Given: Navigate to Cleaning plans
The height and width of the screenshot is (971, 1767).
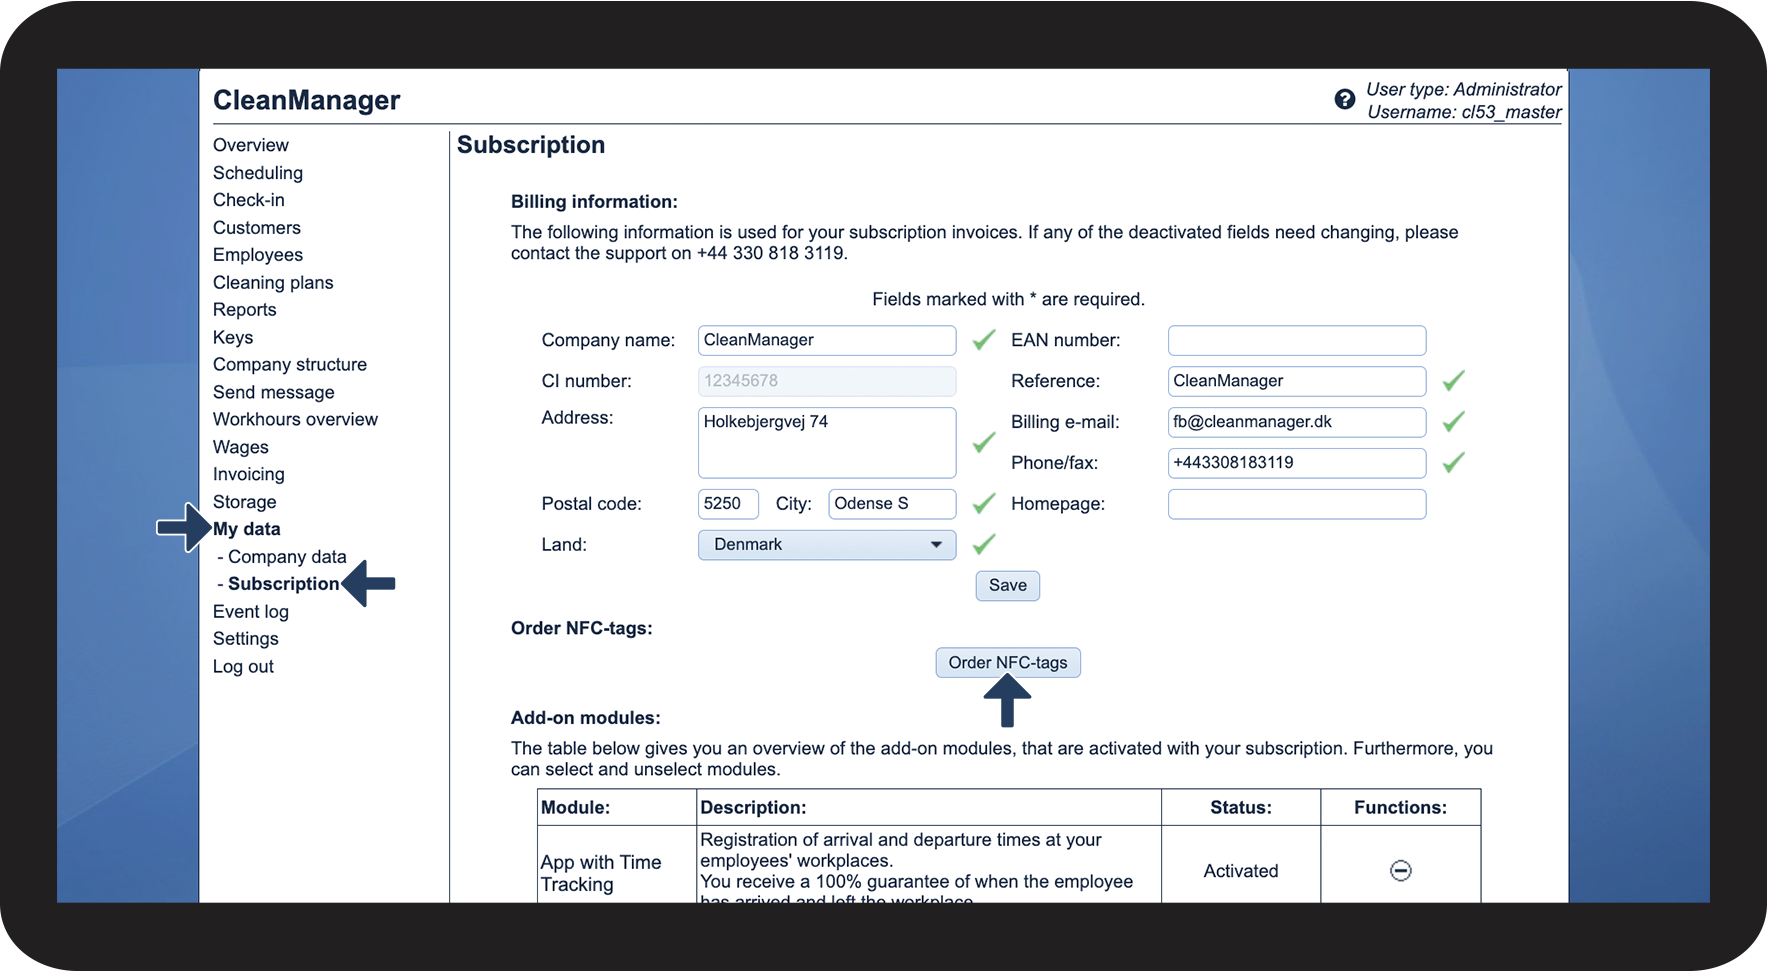Looking at the screenshot, I should 273,283.
